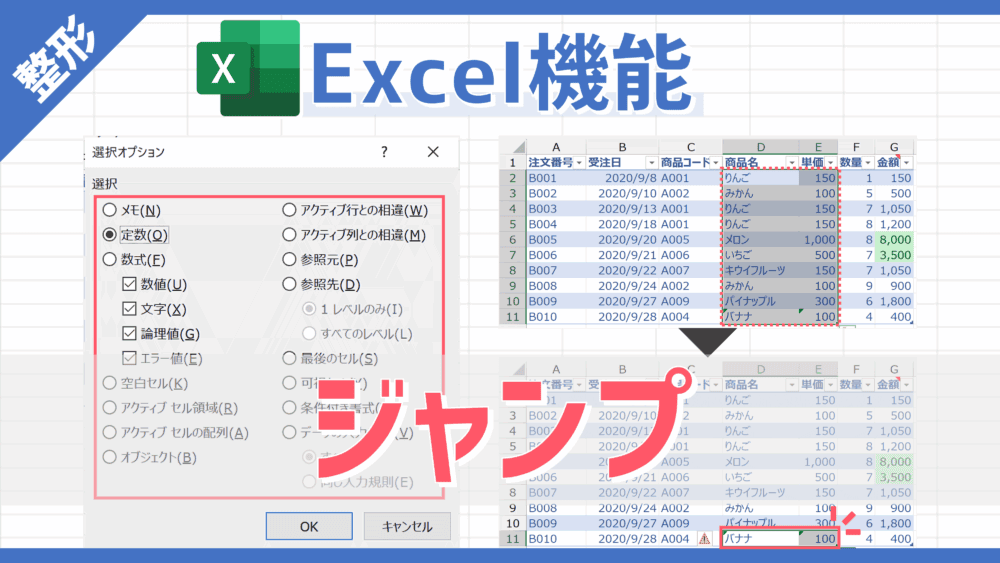Uncheck the 論理値(G) checkbox
Screen dimensions: 1000x563
coord(129,334)
